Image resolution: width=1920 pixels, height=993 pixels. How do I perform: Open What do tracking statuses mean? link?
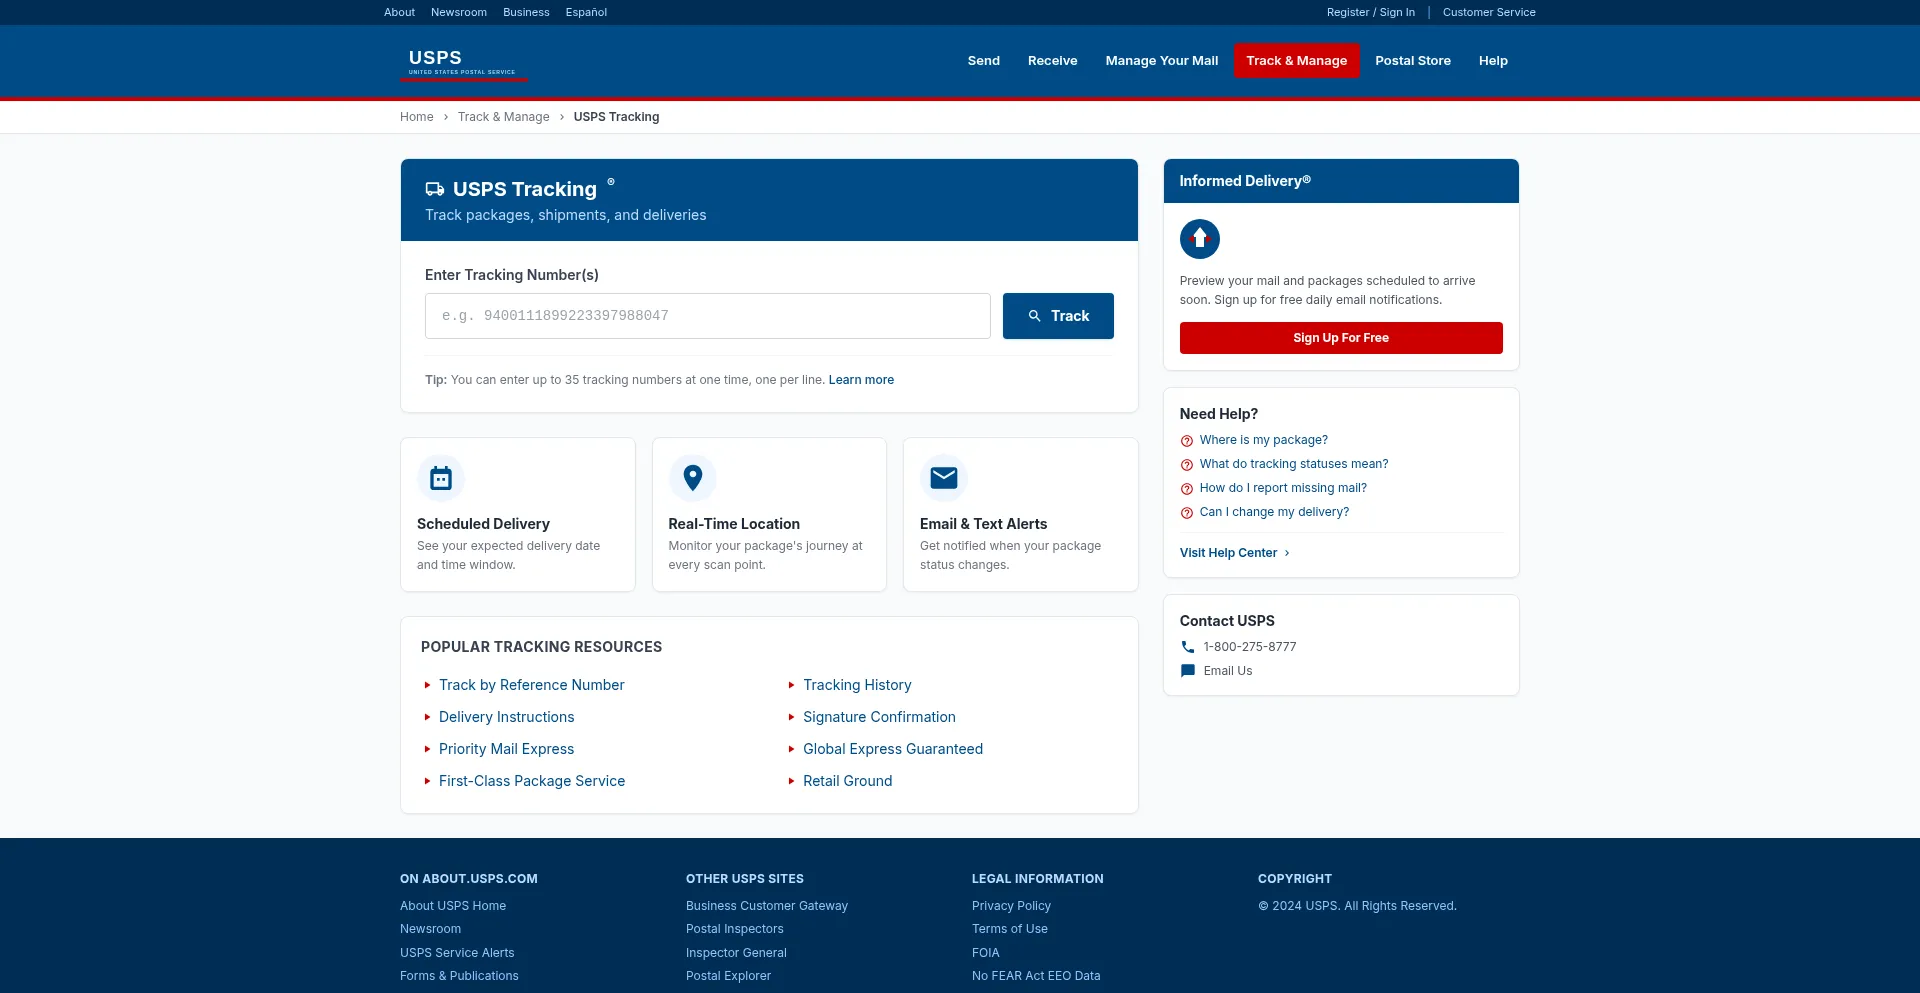(x=1294, y=464)
